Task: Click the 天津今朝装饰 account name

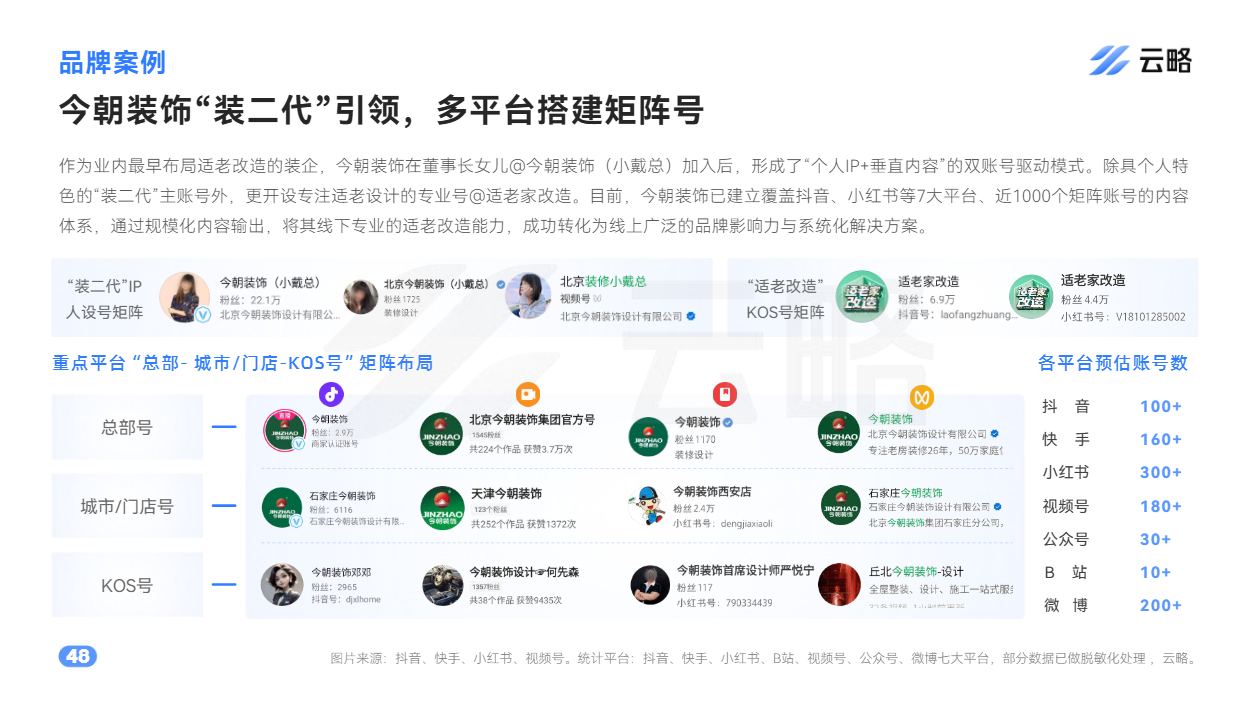Action: coord(506,494)
